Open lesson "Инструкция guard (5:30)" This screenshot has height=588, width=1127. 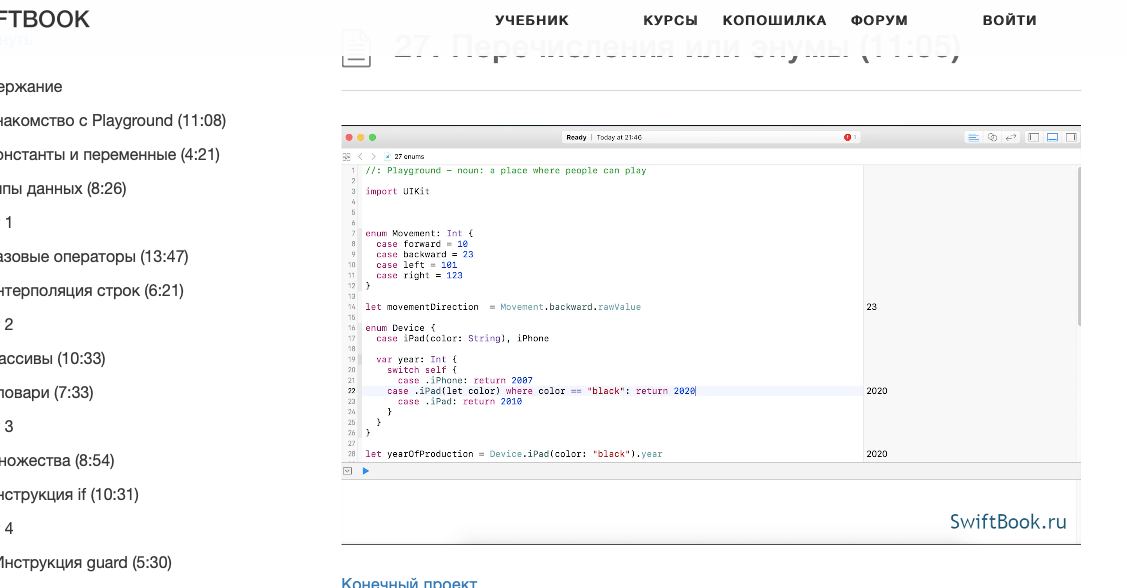pos(86,563)
